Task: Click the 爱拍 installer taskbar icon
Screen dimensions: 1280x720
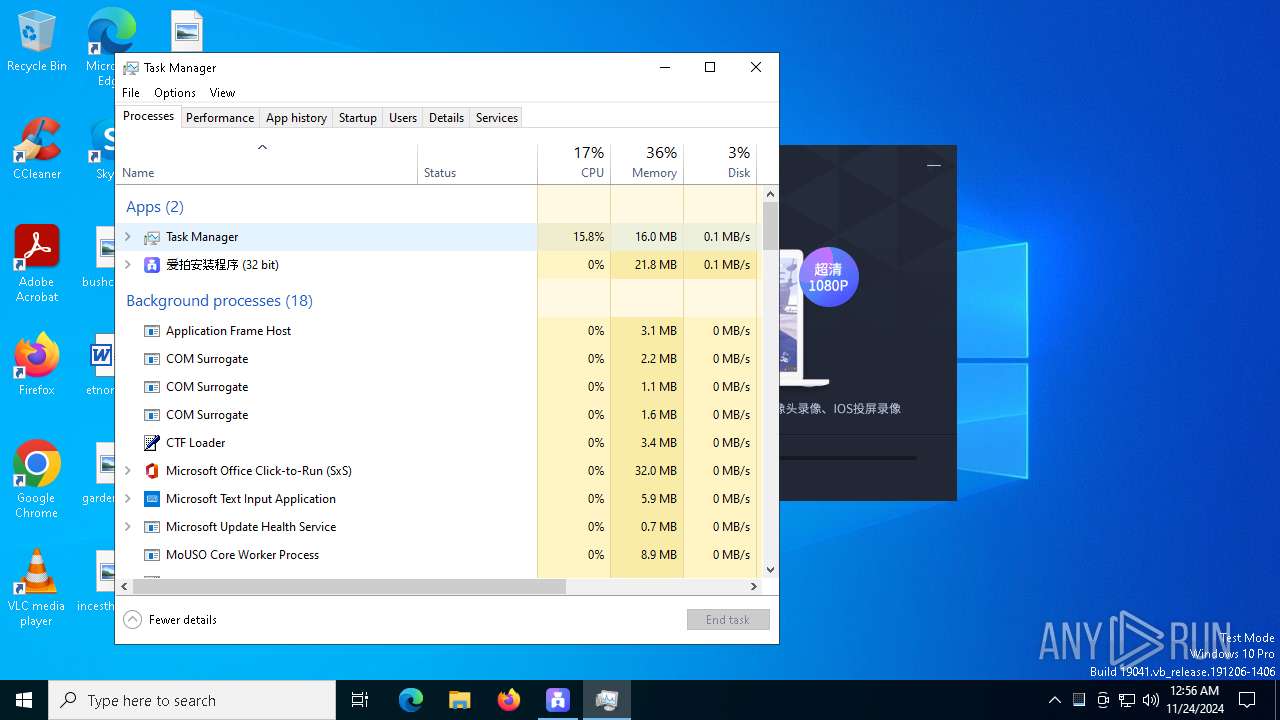Action: [557, 700]
